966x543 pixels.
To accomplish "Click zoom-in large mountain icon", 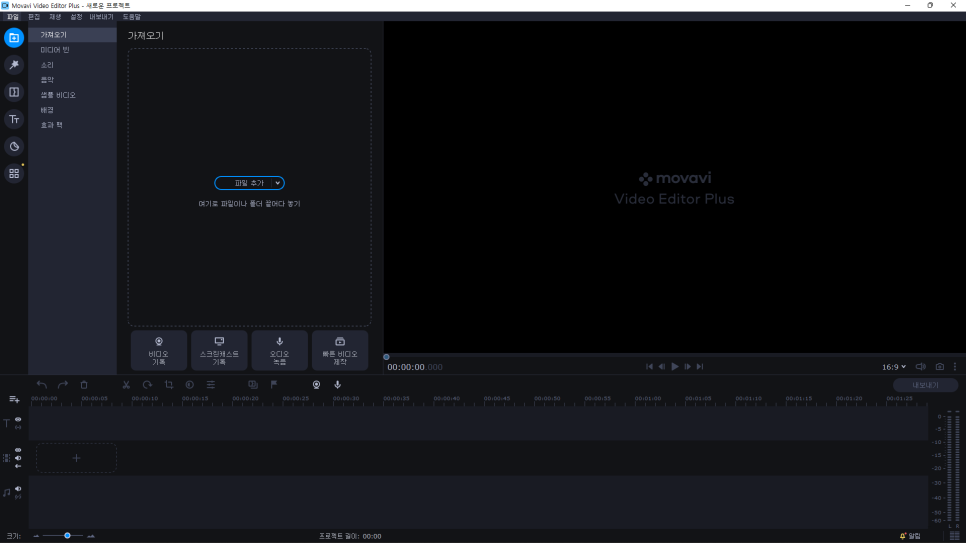I will pos(91,536).
